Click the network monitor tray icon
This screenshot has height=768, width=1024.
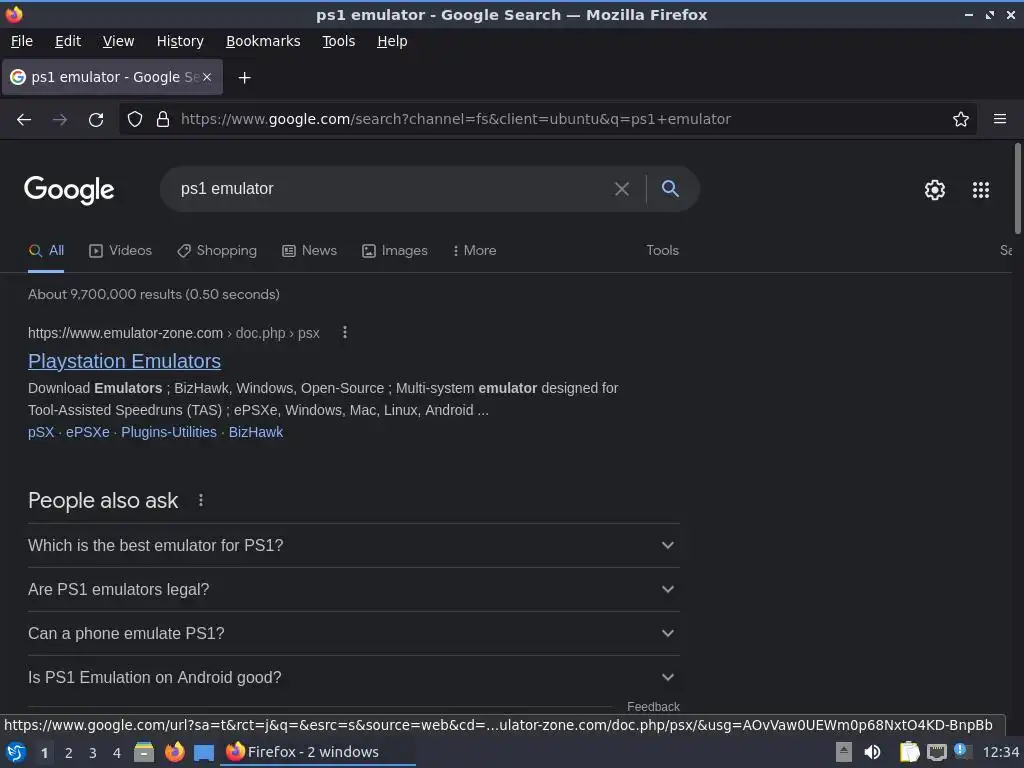(936, 753)
